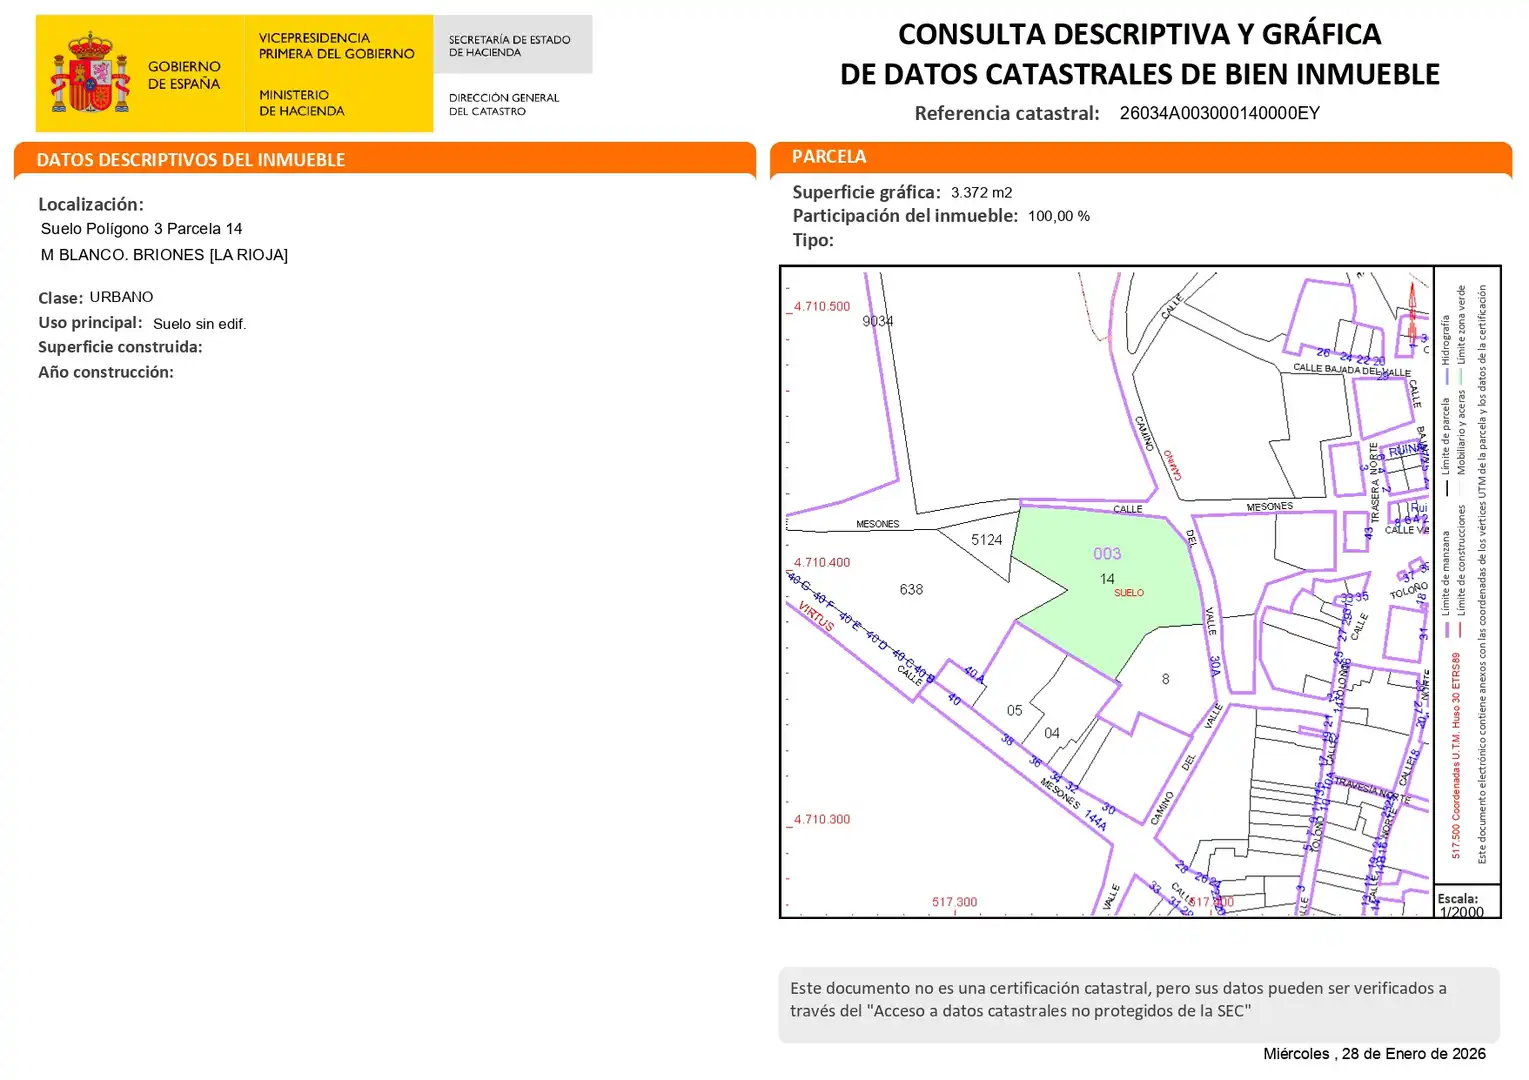This screenshot has width=1529, height=1080.
Task: Click the "Hidrografía" legend entry
Action: pyautogui.click(x=1445, y=349)
